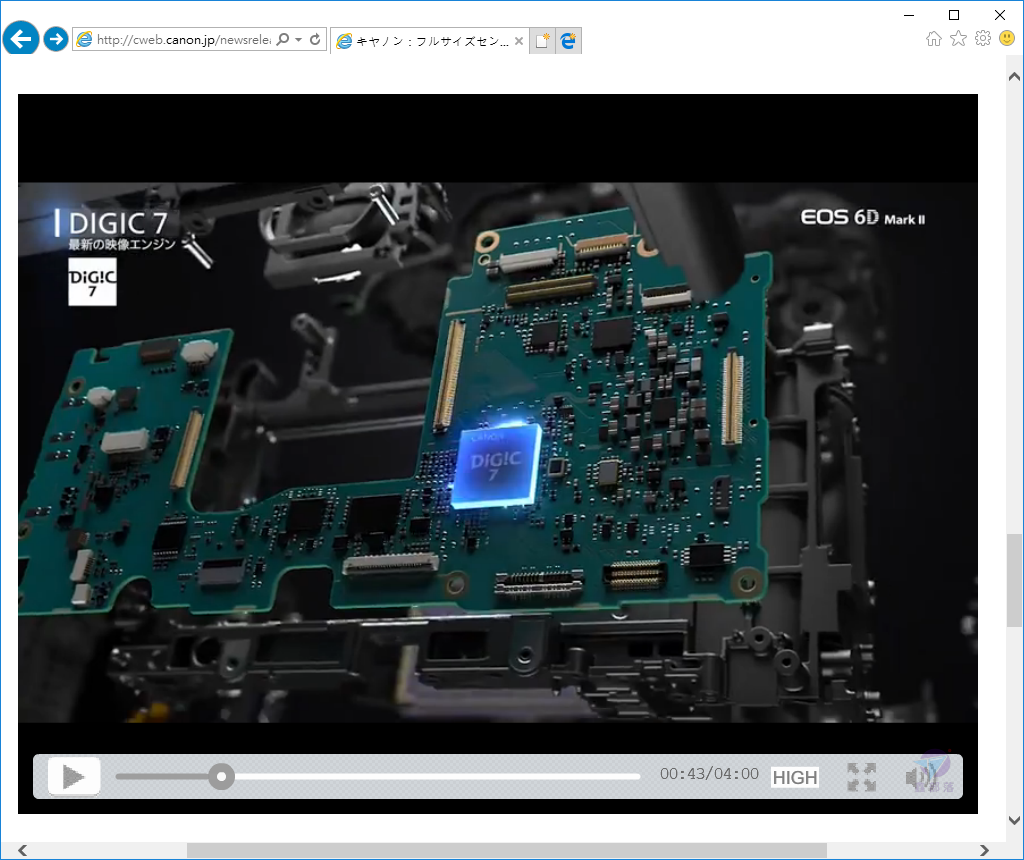Click left arrow of horizontal scrollbar
Image resolution: width=1024 pixels, height=860 pixels.
[23, 850]
